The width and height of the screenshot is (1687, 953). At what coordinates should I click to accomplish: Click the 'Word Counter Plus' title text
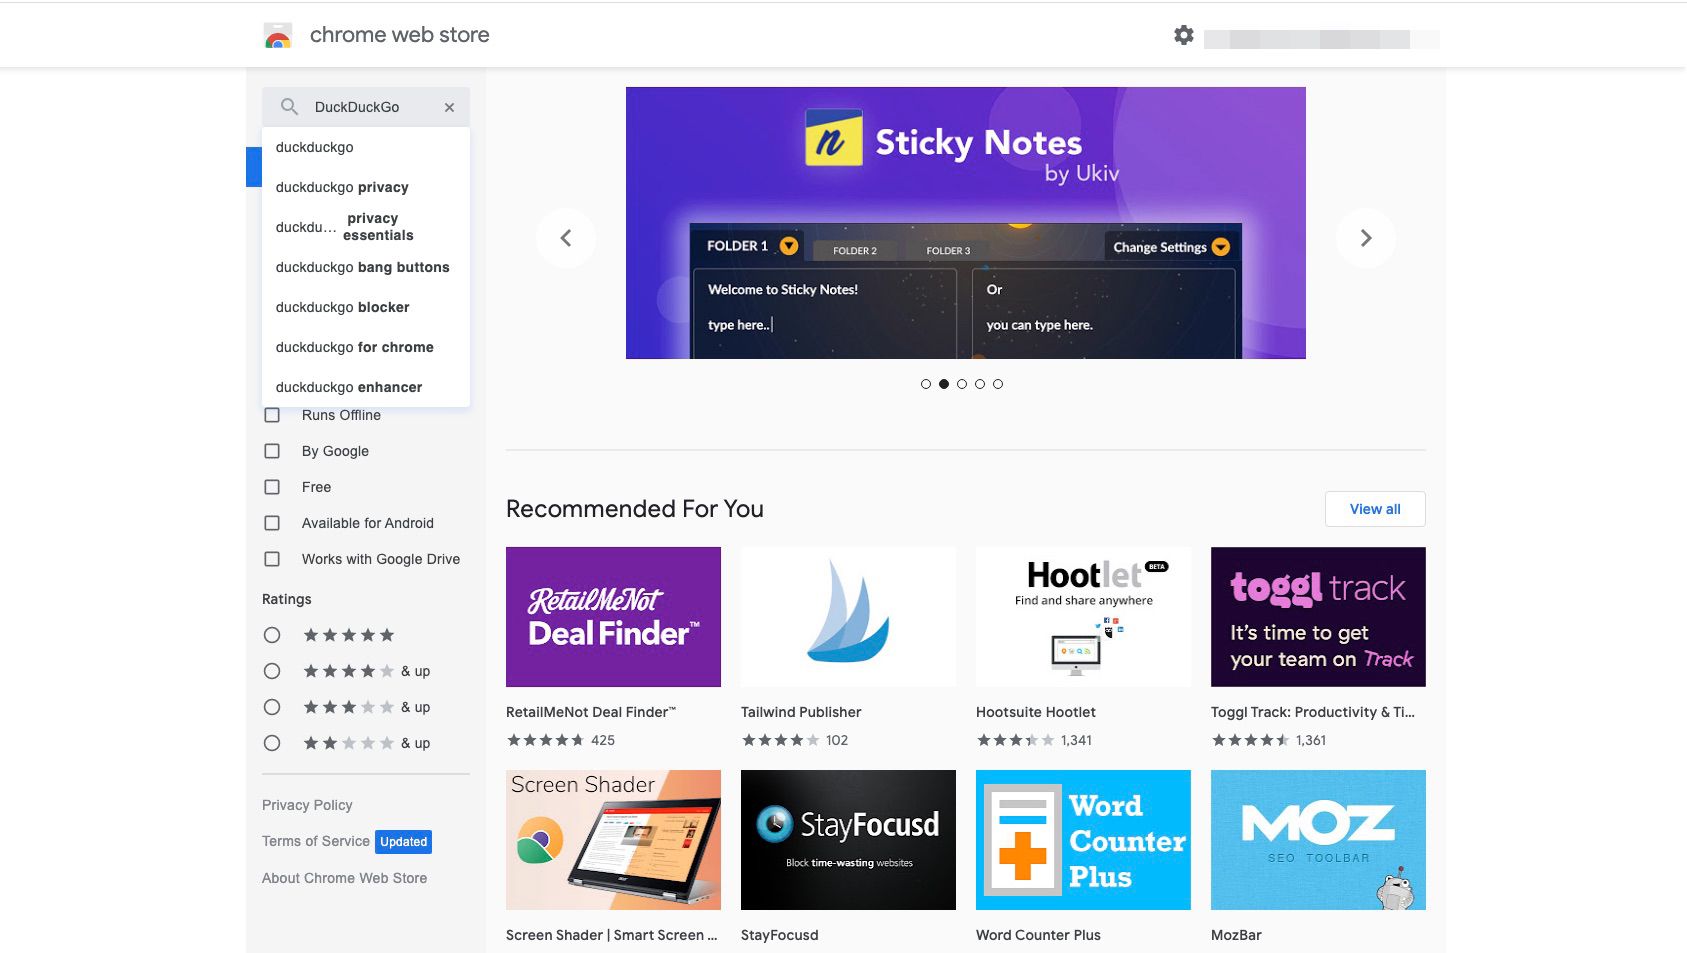coord(1038,935)
